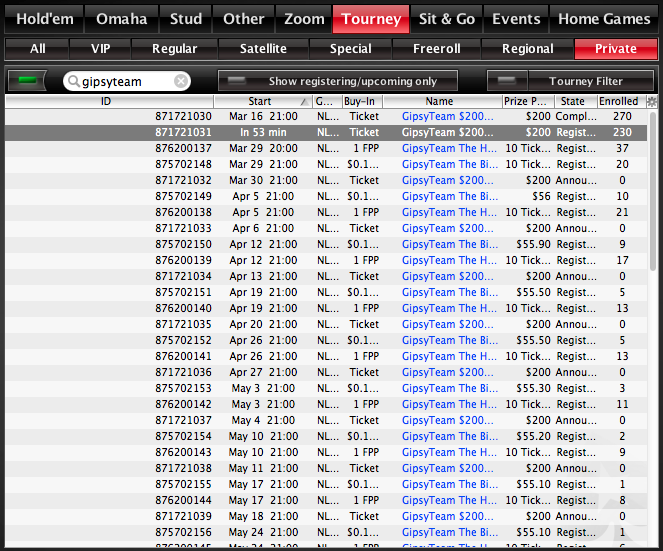
Task: Open the Mar 16 completed GipsyTeam $200 tournament
Action: click(x=447, y=116)
